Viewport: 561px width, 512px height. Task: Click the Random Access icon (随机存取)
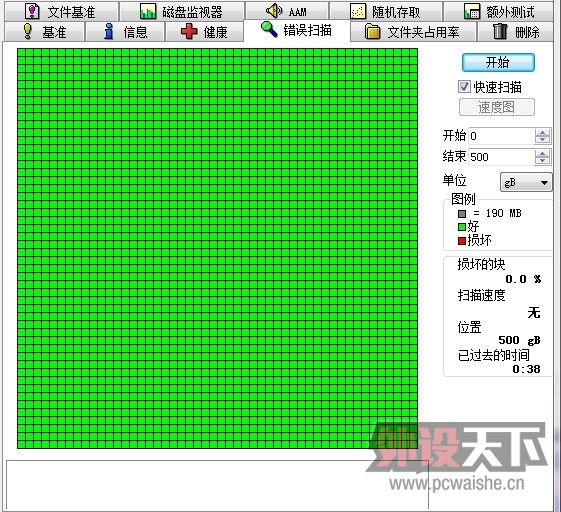coord(357,11)
